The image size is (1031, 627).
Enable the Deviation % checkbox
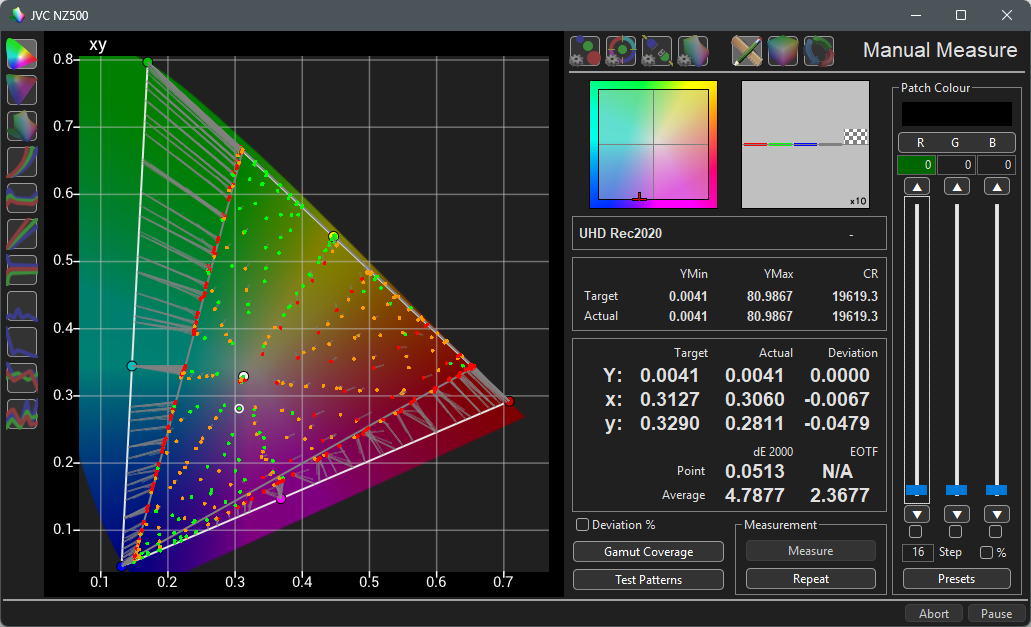582,525
